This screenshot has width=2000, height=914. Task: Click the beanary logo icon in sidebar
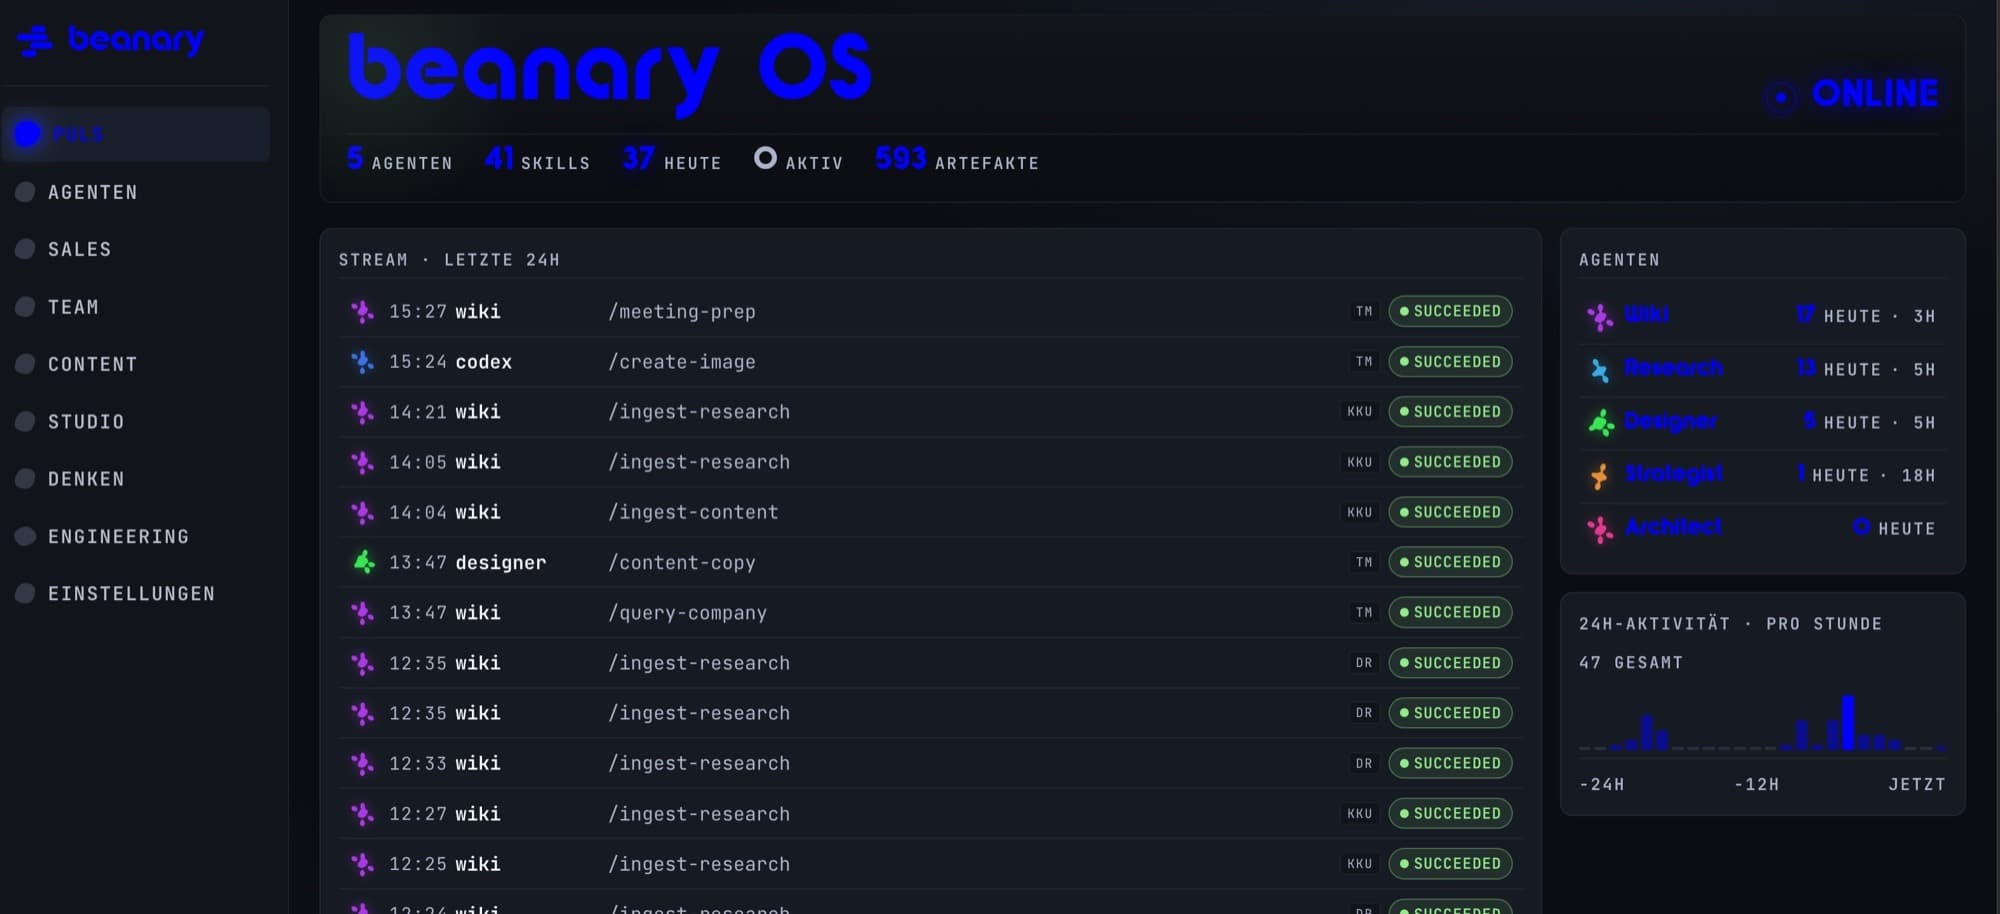35,40
